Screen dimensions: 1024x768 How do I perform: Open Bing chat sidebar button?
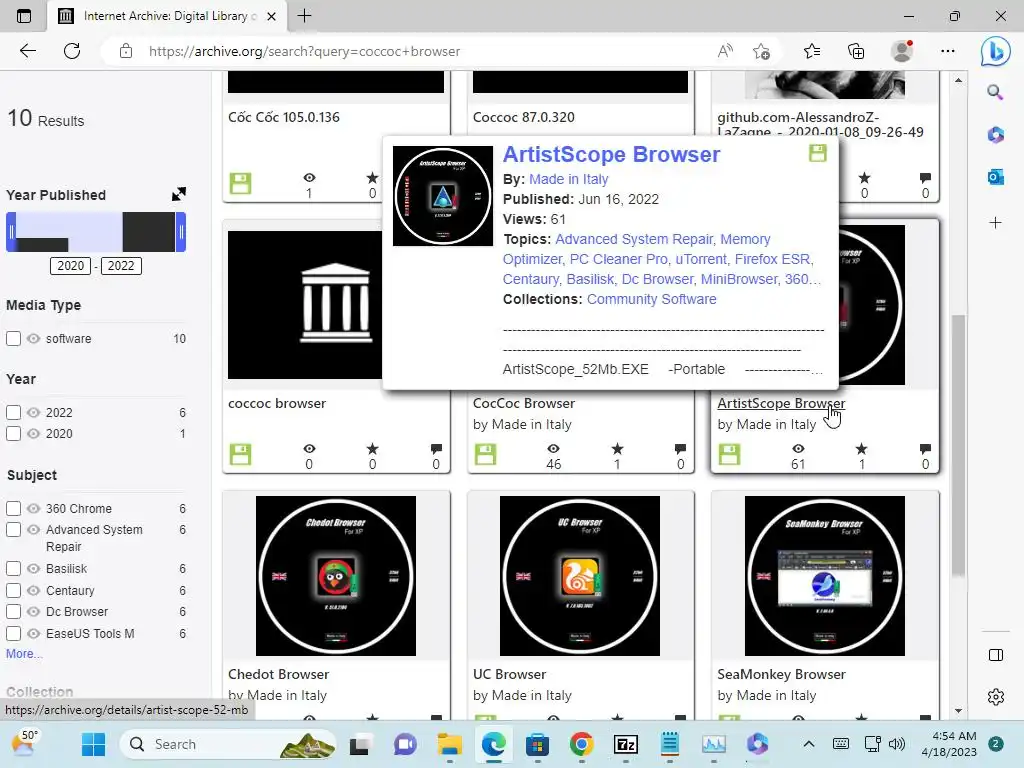(x=995, y=52)
